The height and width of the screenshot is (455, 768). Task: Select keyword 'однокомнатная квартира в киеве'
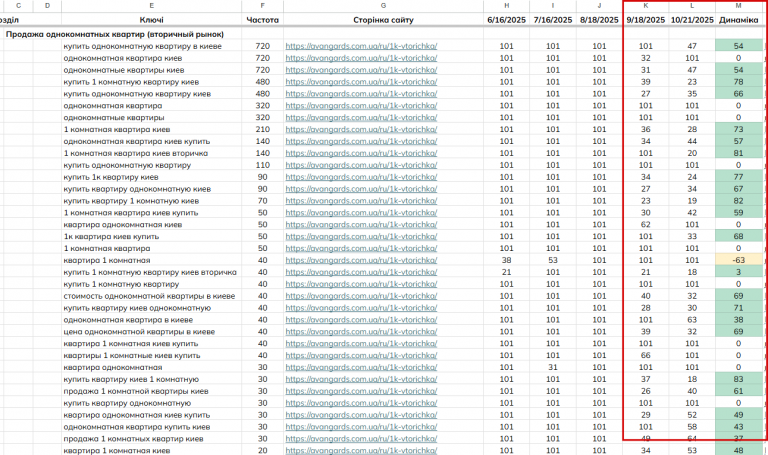coord(128,320)
